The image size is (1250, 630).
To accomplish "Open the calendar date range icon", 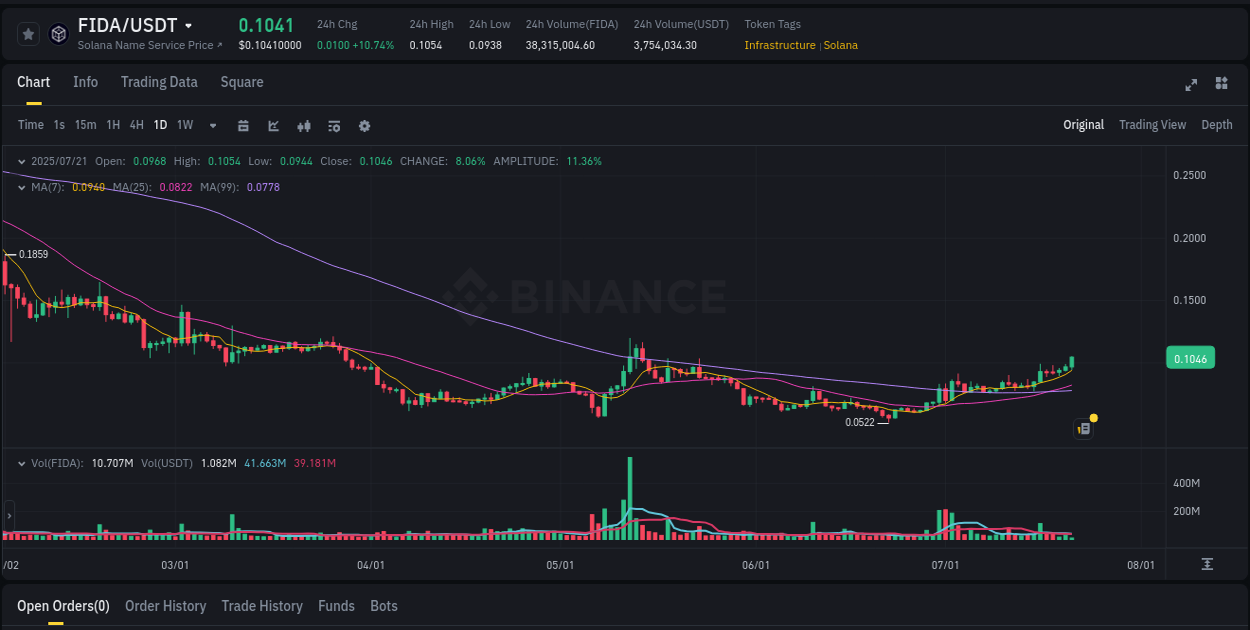I will click(243, 126).
